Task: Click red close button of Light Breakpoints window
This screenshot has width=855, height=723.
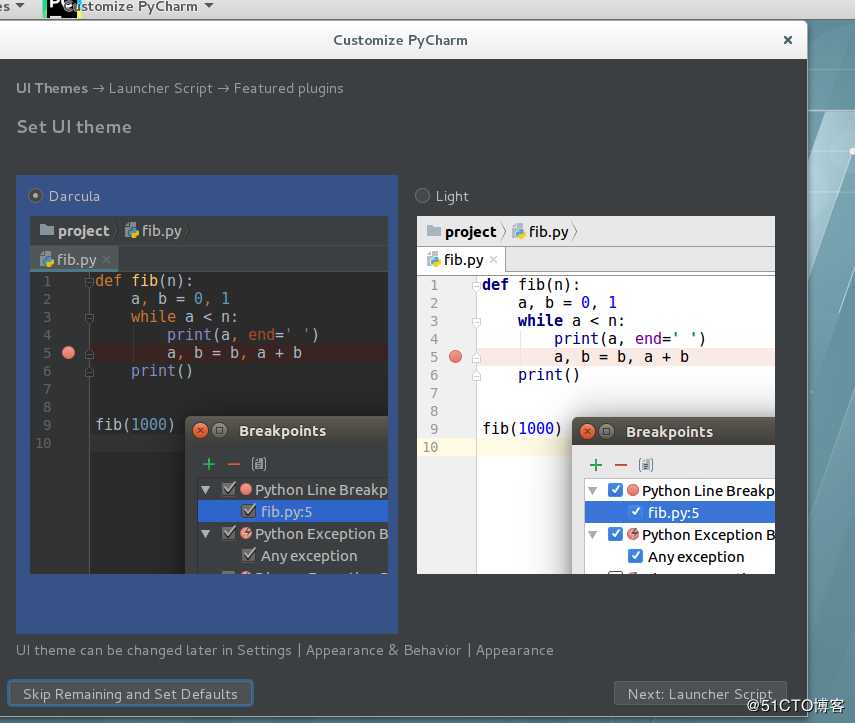Action: pos(587,431)
